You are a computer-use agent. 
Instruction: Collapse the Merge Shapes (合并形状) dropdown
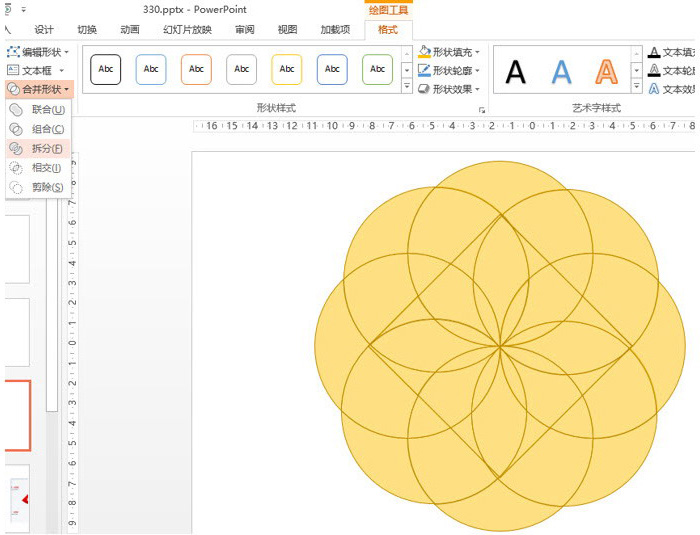click(38, 89)
